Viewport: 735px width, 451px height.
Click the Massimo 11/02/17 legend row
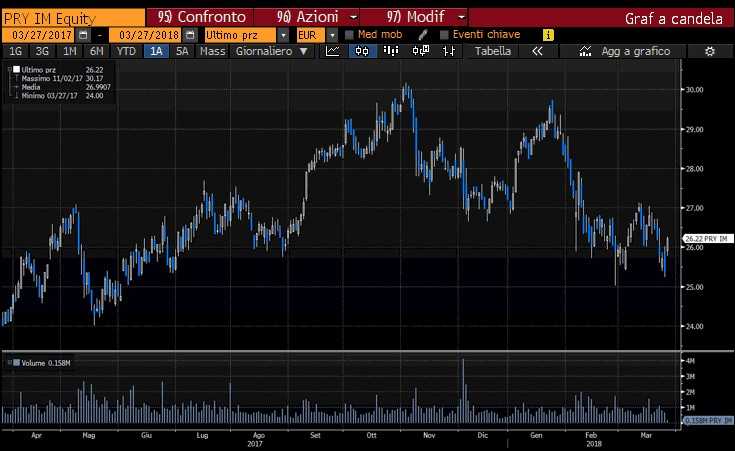coord(62,78)
